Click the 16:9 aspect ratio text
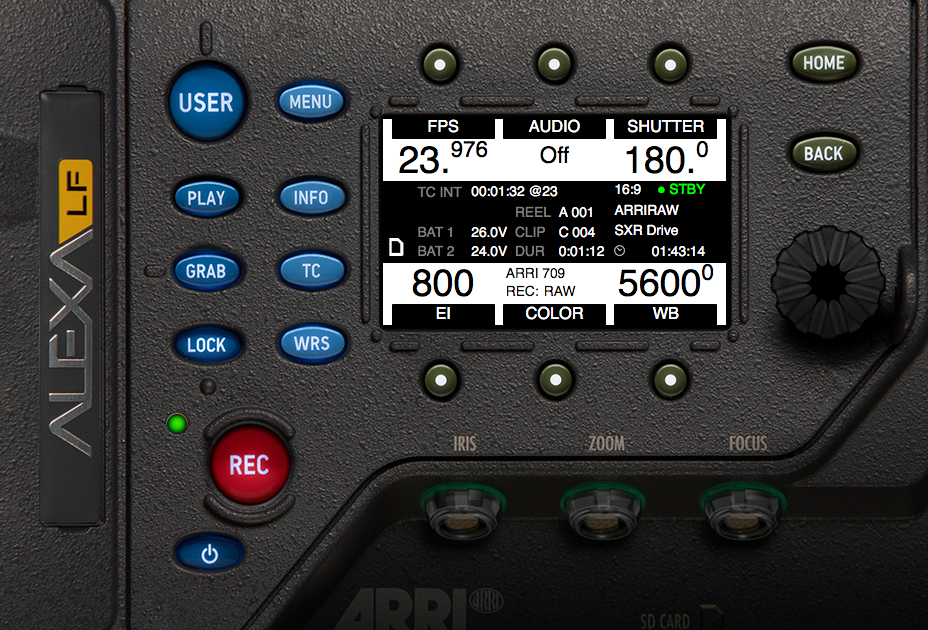The image size is (928, 630). click(627, 189)
